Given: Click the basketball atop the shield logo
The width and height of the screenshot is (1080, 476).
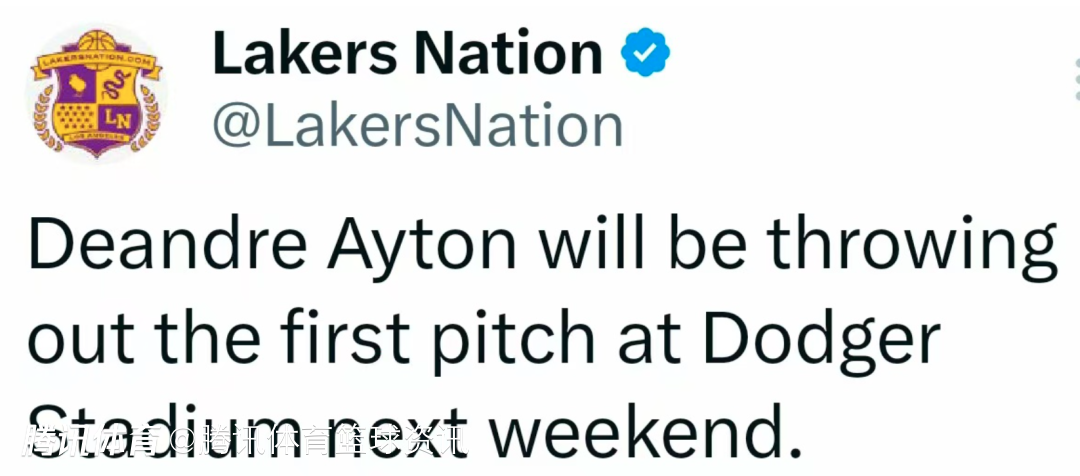Looking at the screenshot, I should [96, 40].
